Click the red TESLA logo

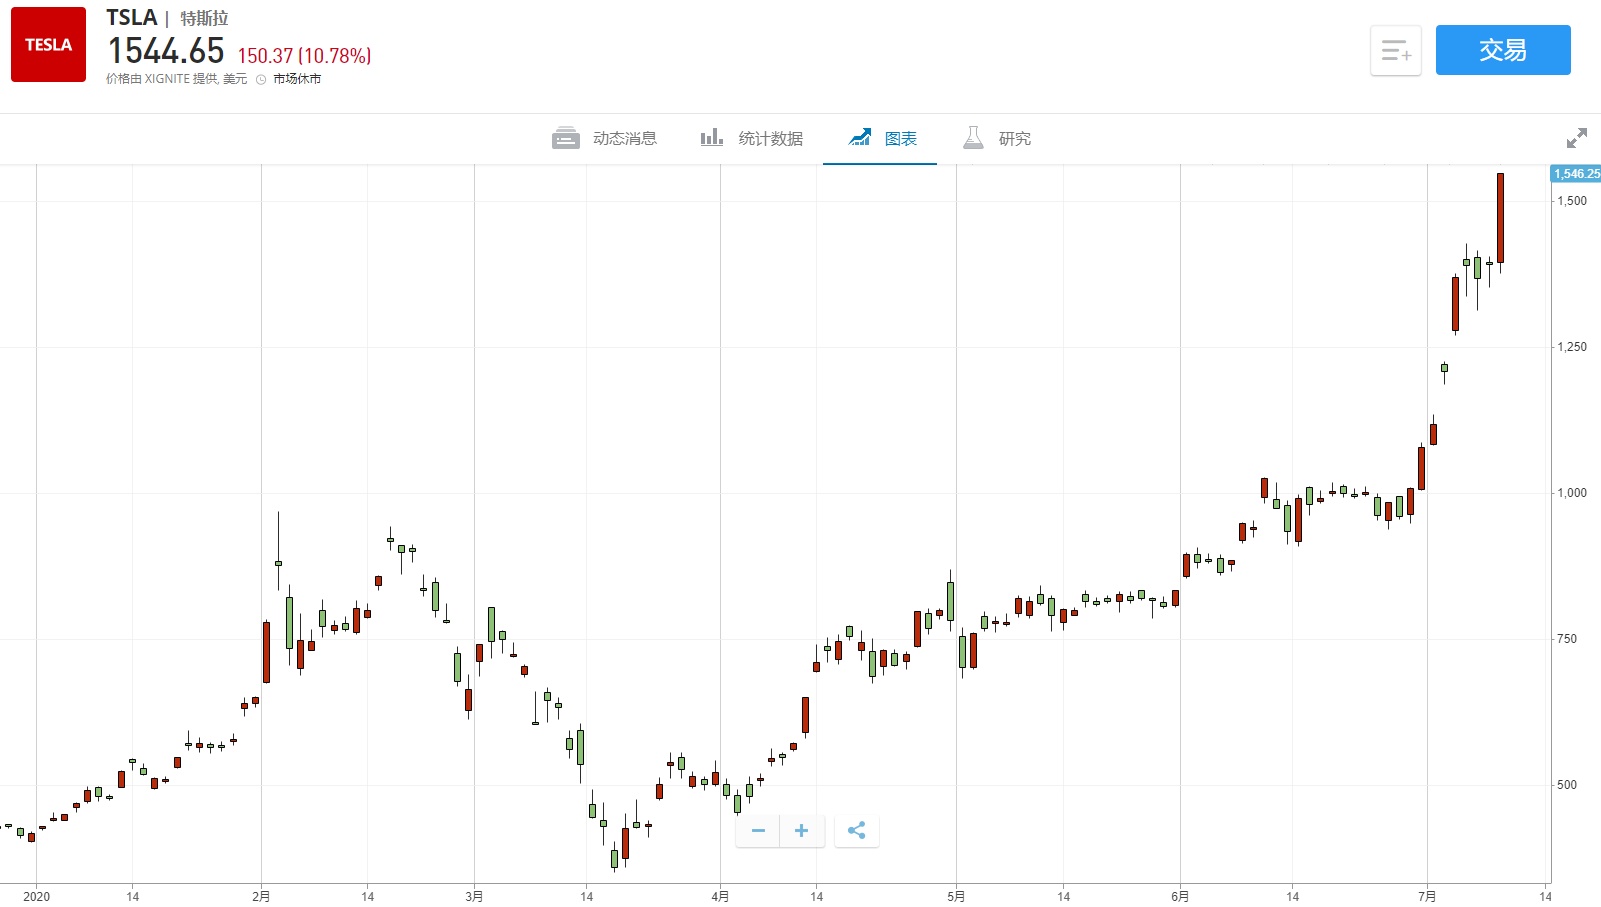(48, 45)
